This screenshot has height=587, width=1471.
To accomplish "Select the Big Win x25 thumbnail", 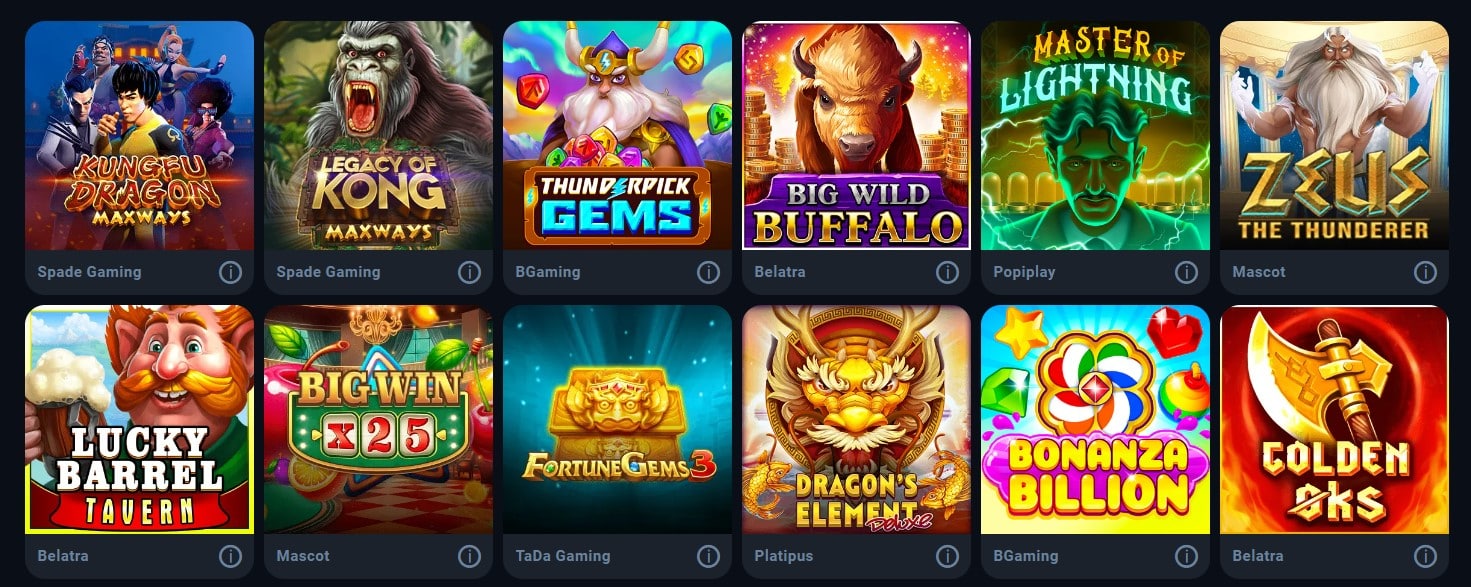I will pos(378,419).
